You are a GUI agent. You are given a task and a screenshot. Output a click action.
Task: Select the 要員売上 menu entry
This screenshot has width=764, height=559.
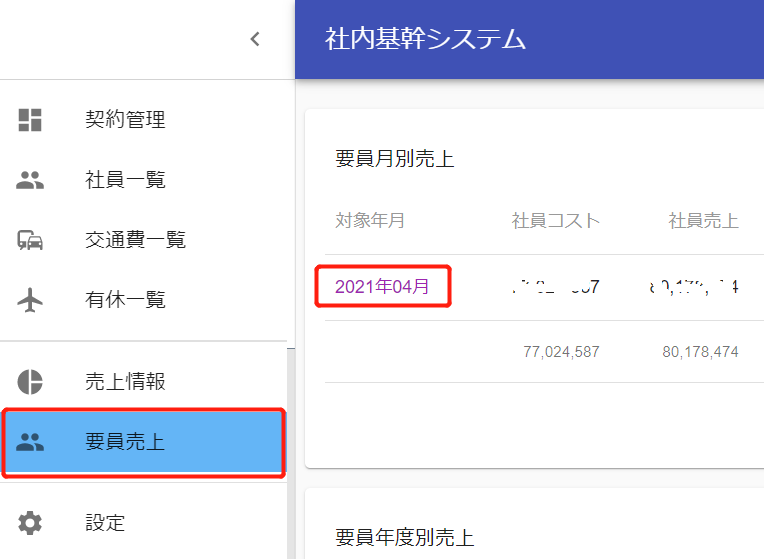tap(125, 442)
